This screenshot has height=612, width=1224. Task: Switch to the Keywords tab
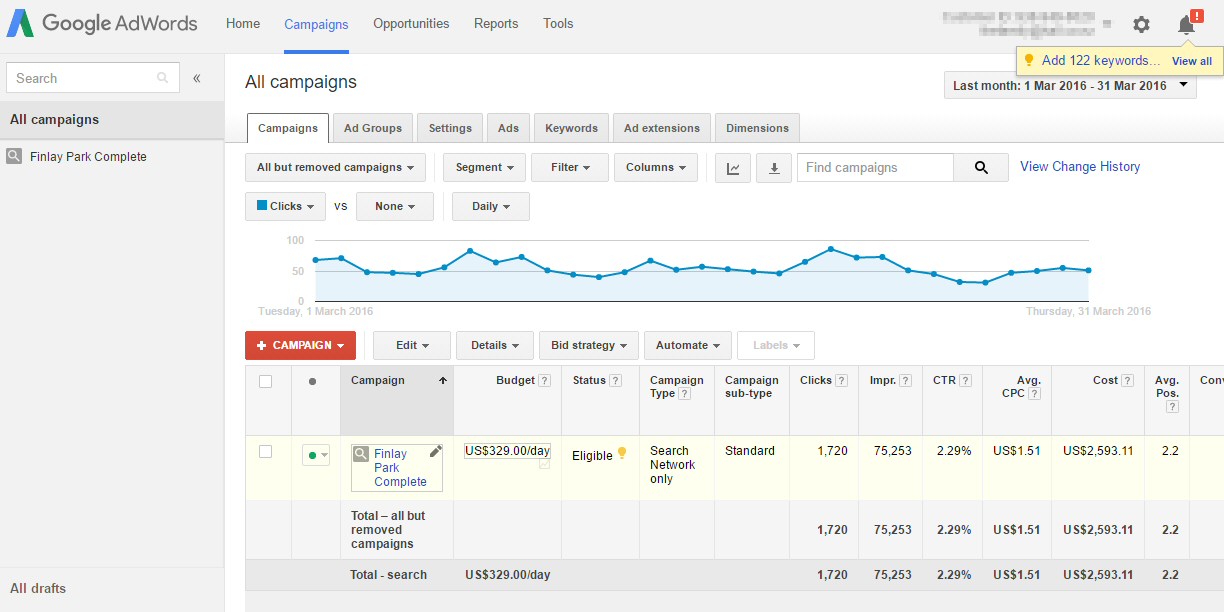point(572,128)
